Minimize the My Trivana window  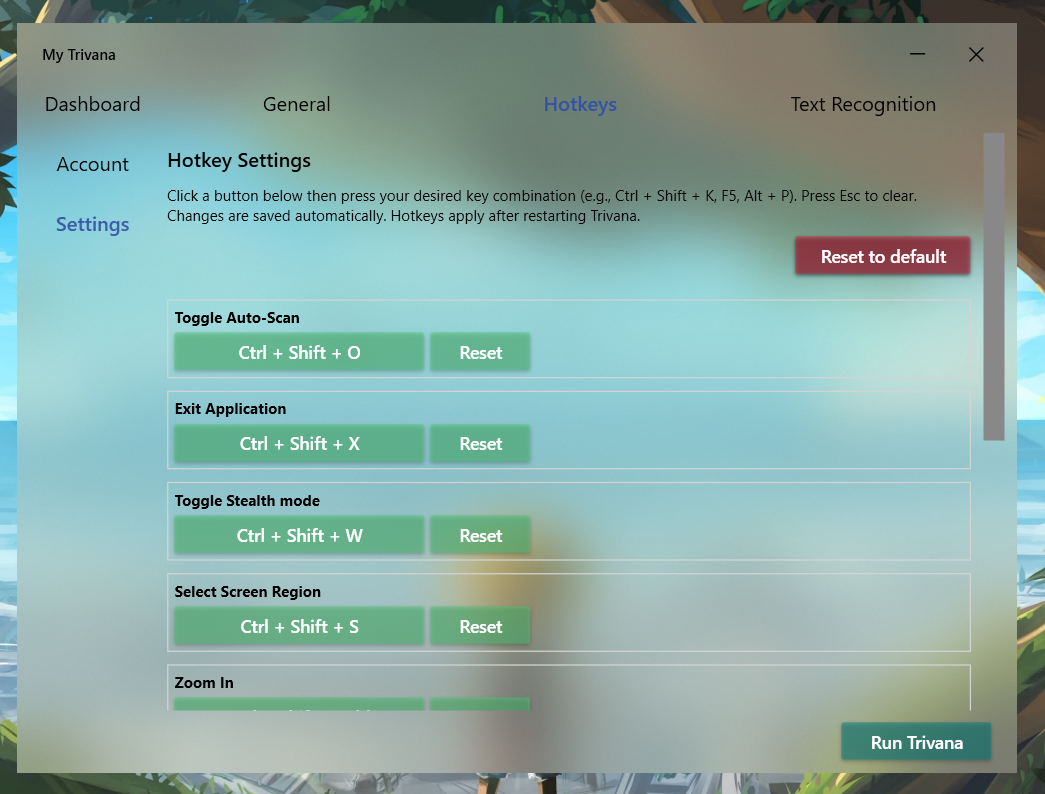point(918,54)
